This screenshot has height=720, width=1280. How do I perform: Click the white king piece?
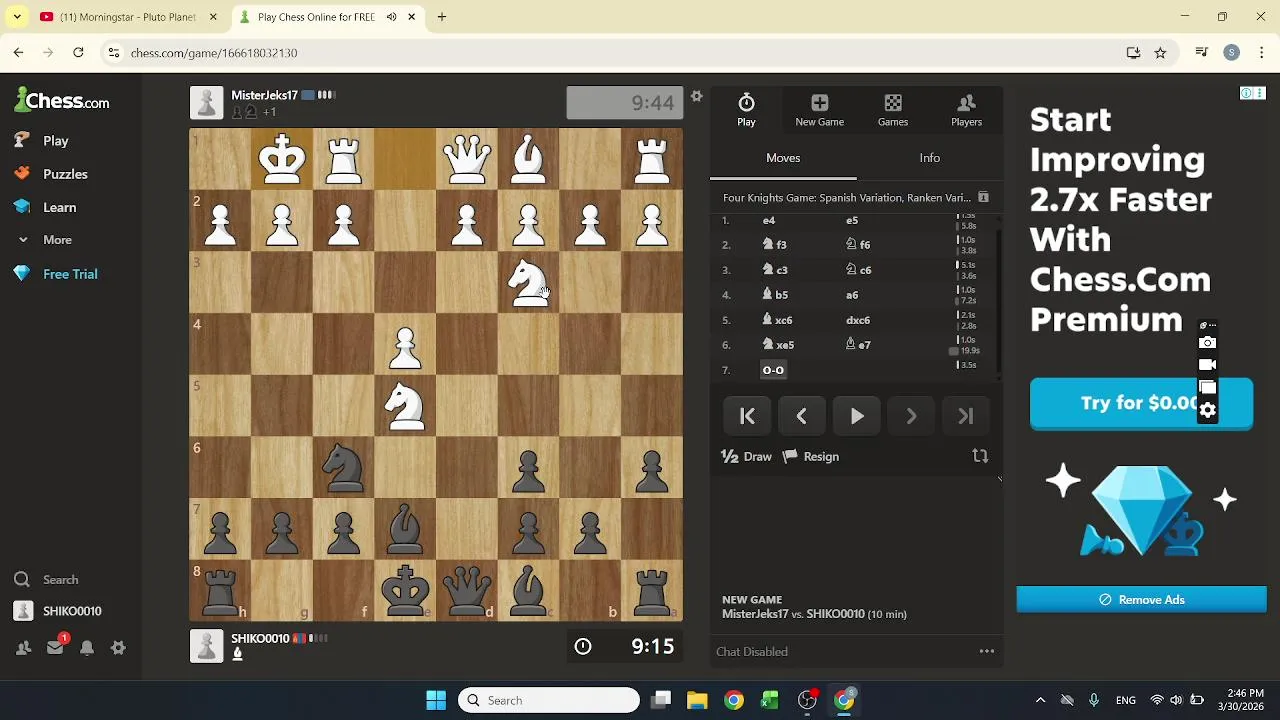282,159
